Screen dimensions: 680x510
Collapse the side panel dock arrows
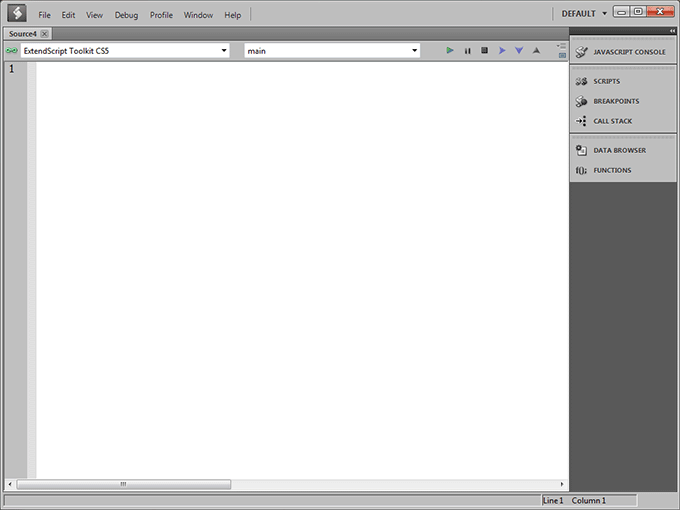(672, 31)
